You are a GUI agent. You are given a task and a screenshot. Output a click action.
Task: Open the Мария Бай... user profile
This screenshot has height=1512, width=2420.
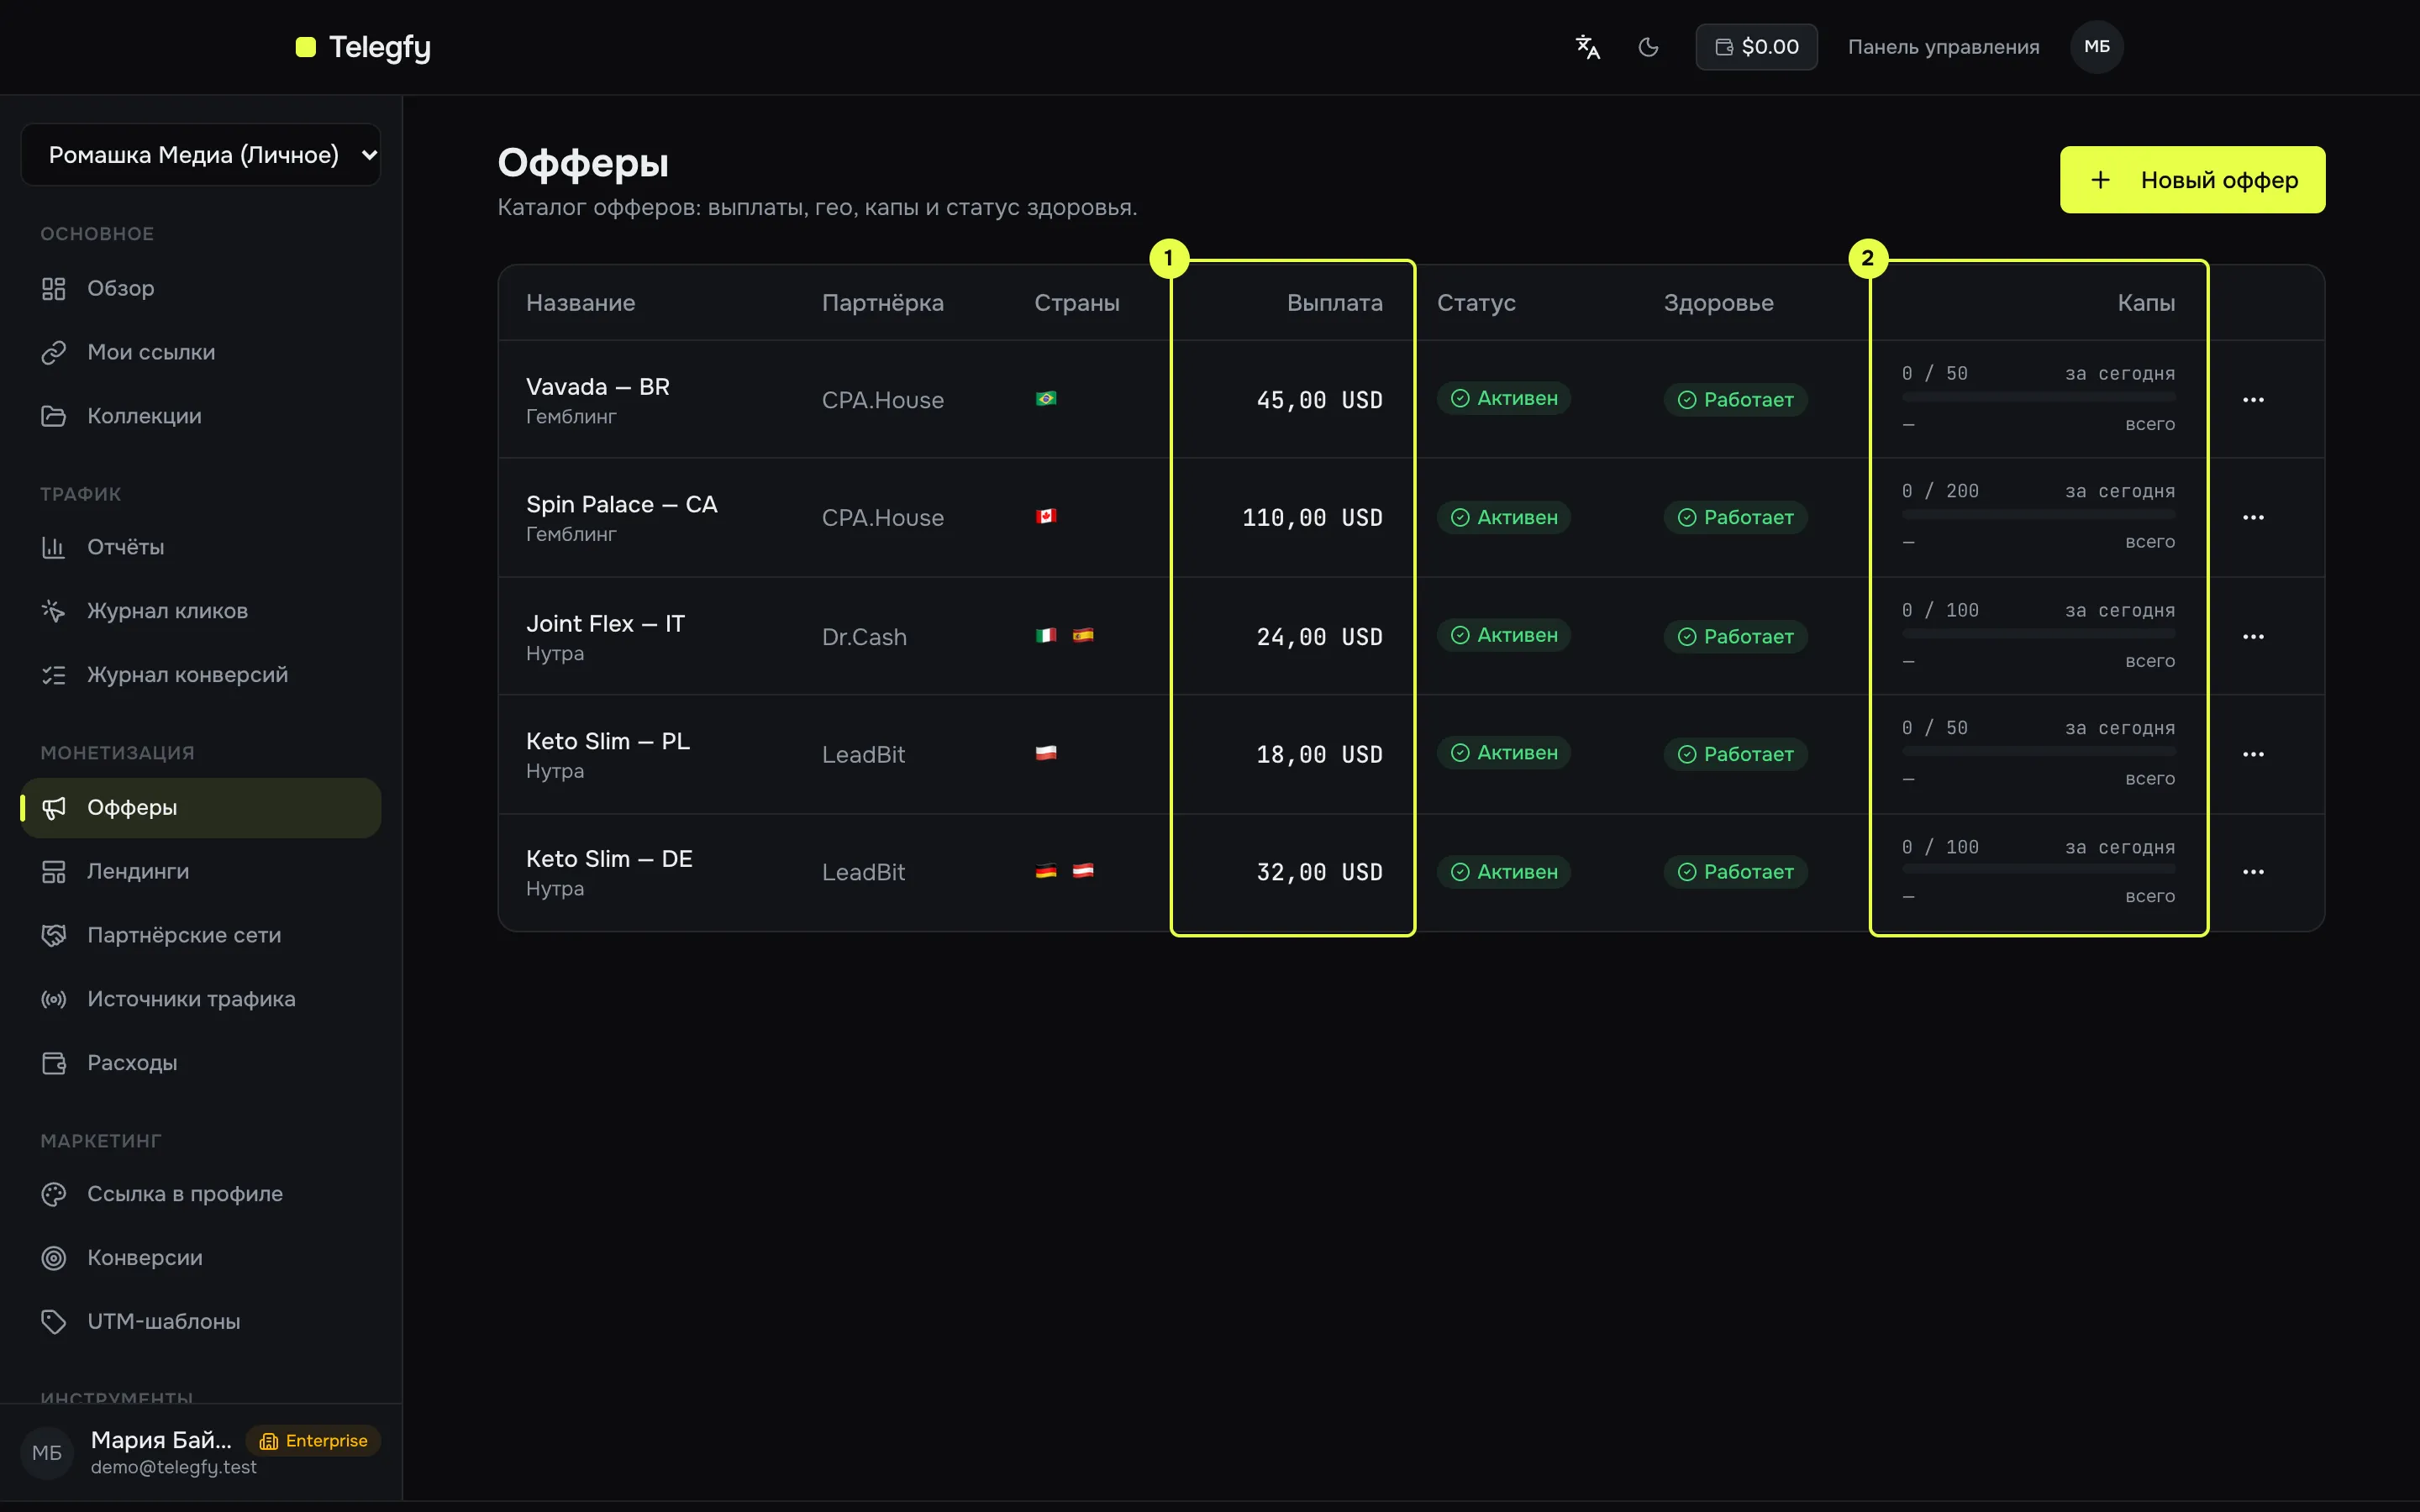click(161, 1441)
